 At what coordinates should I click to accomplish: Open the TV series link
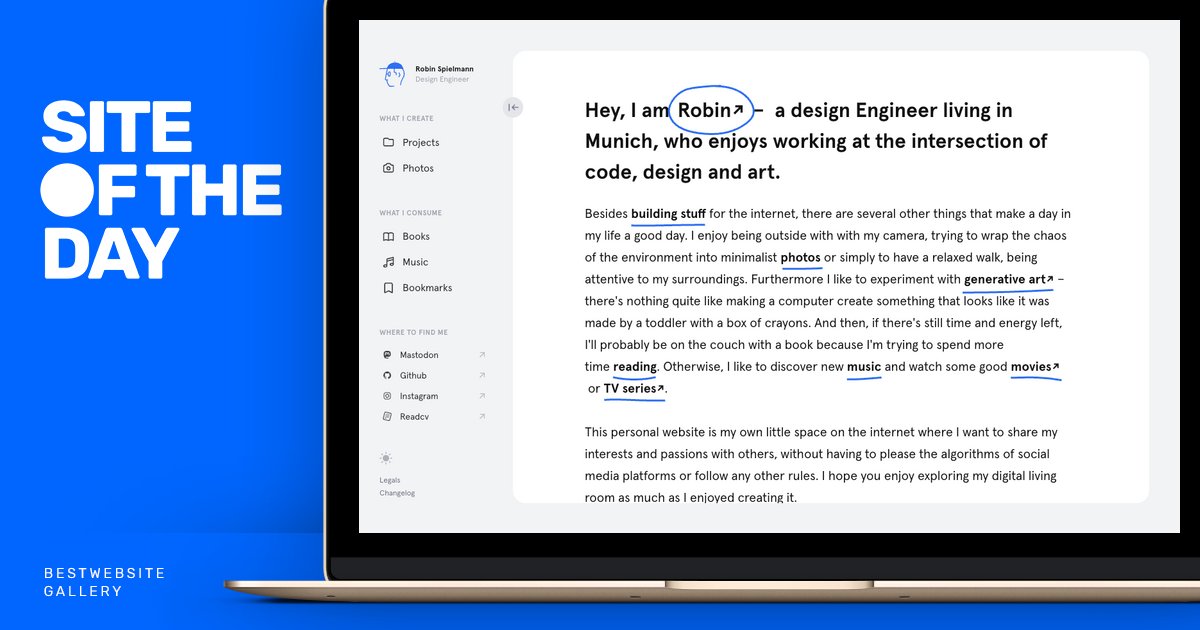tap(630, 388)
